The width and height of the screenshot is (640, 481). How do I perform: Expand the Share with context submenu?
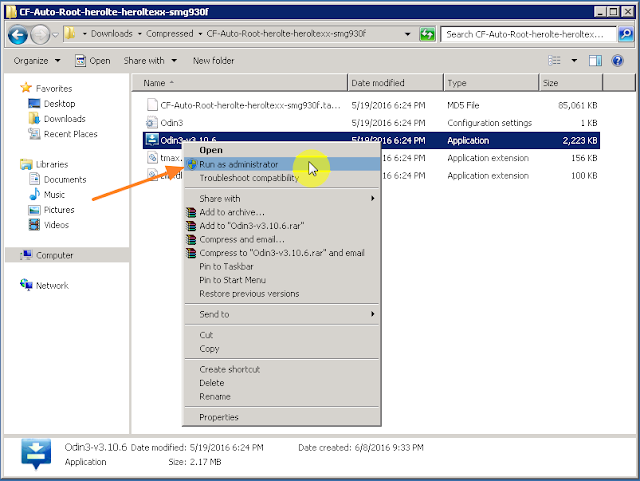click(282, 198)
